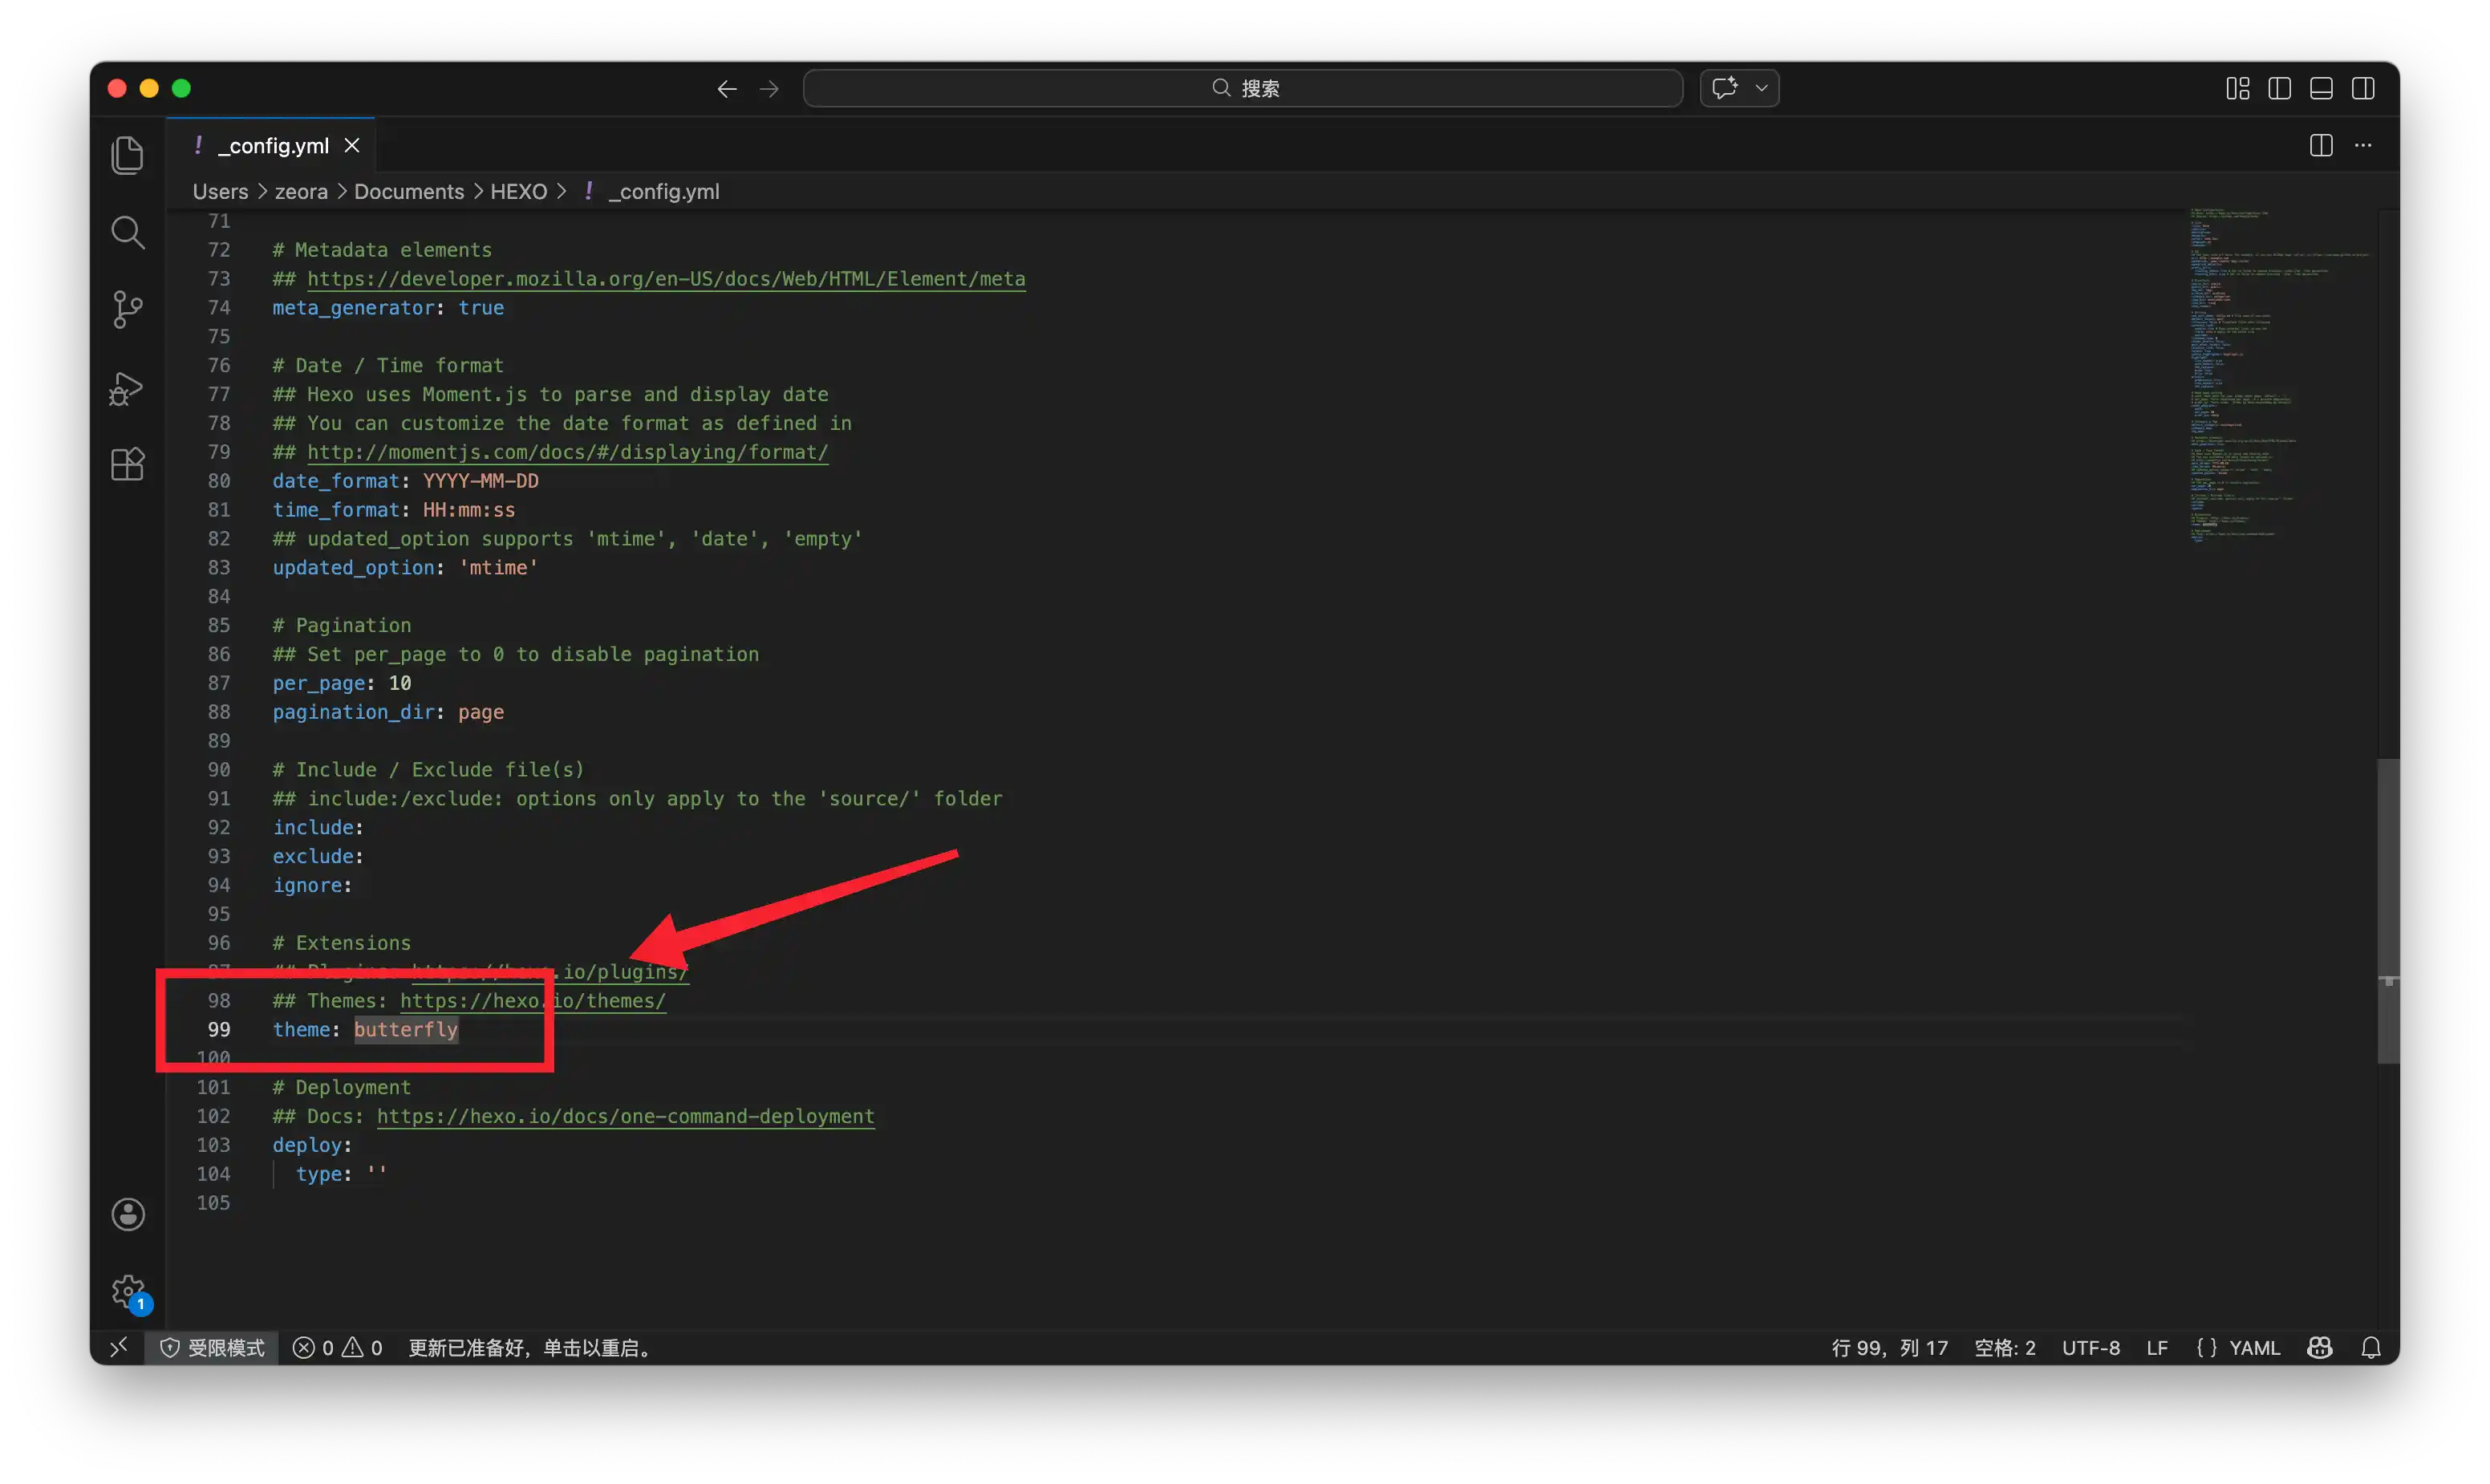Click the update ready restart message
The width and height of the screenshot is (2490, 1484).
pyautogui.click(x=532, y=1348)
